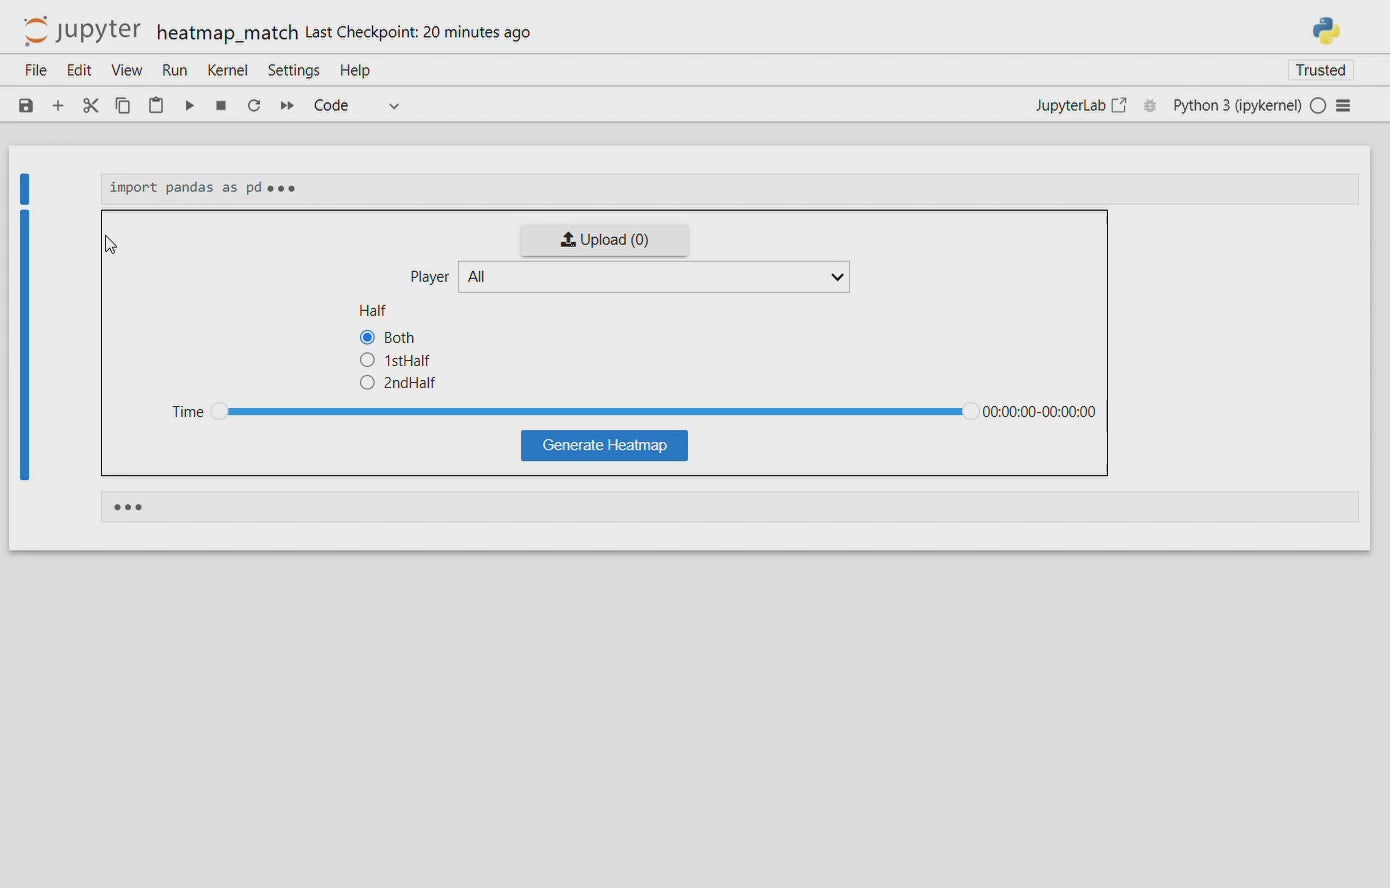This screenshot has width=1390, height=888.
Task: Interrupt the kernel with the stop icon
Action: pyautogui.click(x=221, y=106)
